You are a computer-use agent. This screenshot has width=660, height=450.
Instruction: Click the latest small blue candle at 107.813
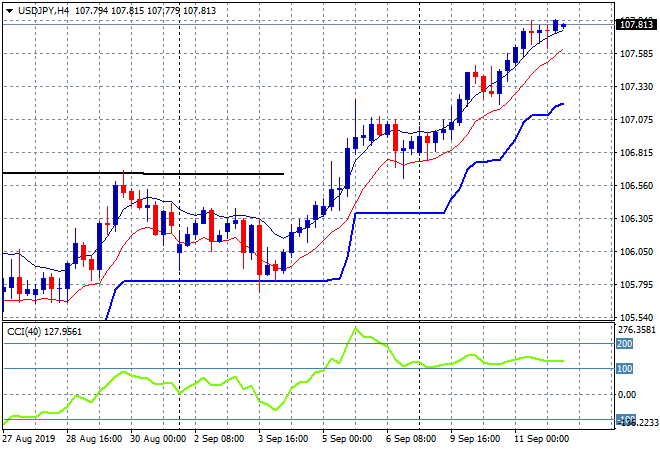[564, 26]
